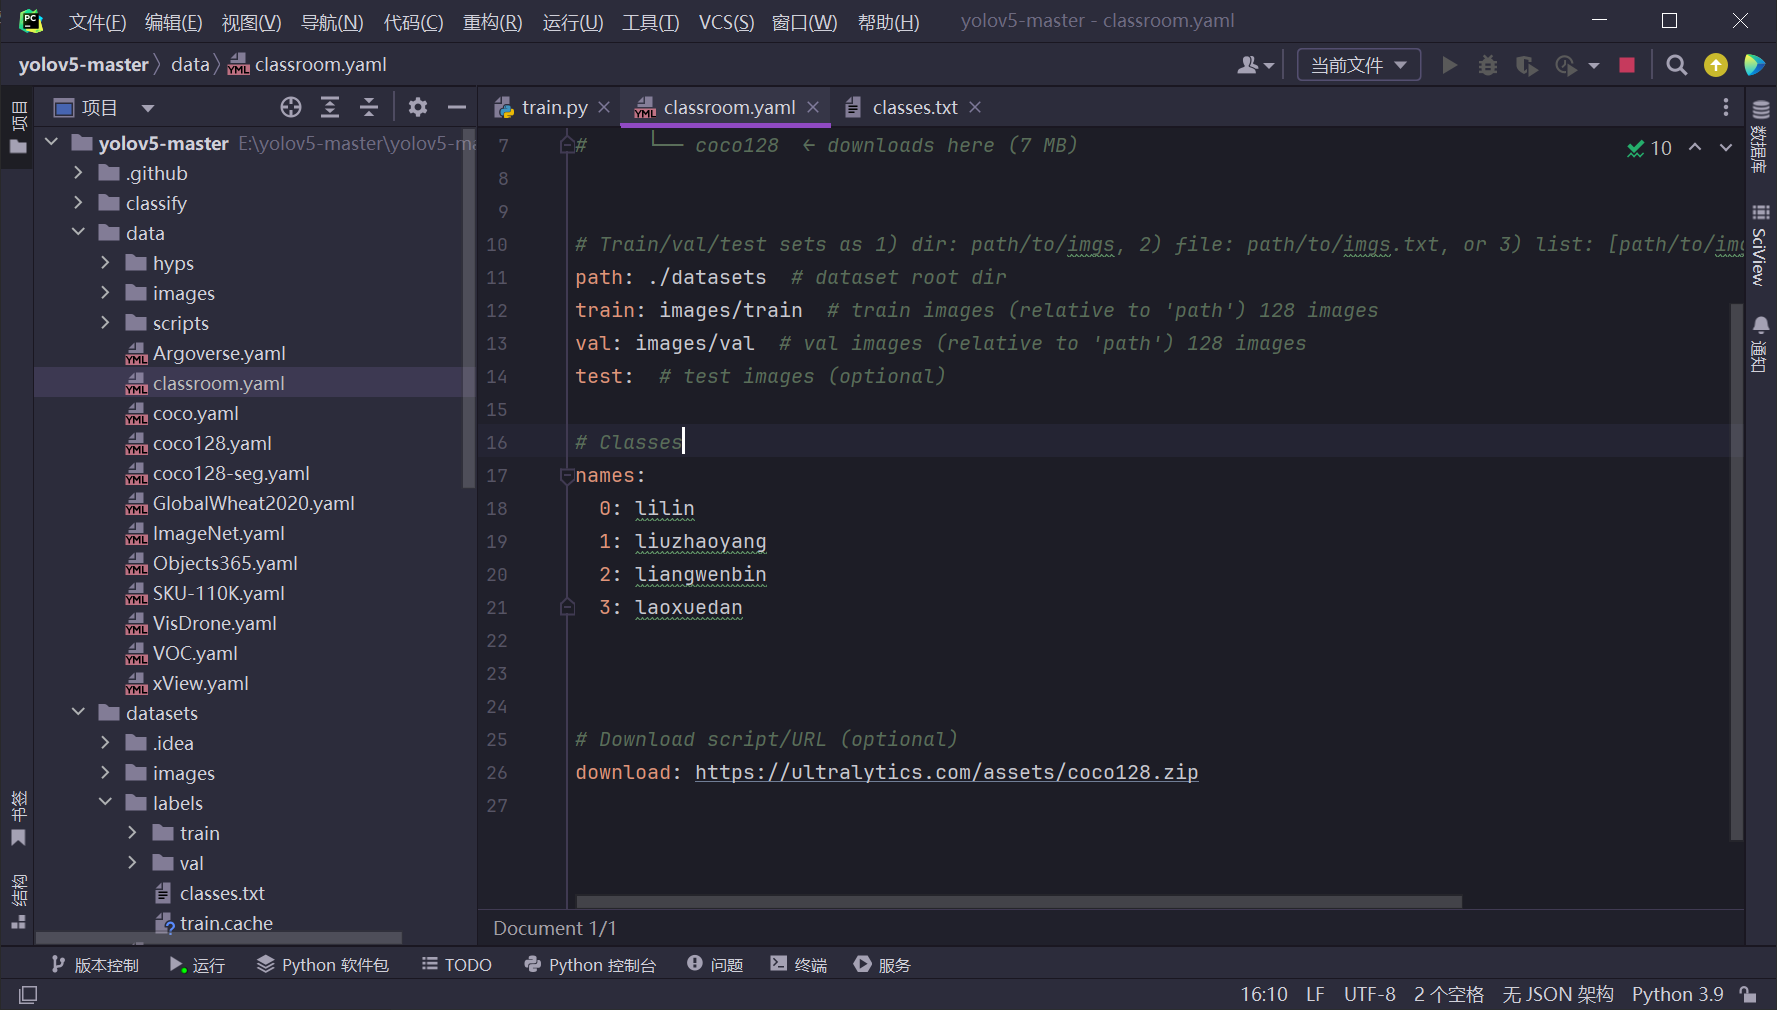Click the 'data' breadcrumb in navigation bar

click(190, 65)
